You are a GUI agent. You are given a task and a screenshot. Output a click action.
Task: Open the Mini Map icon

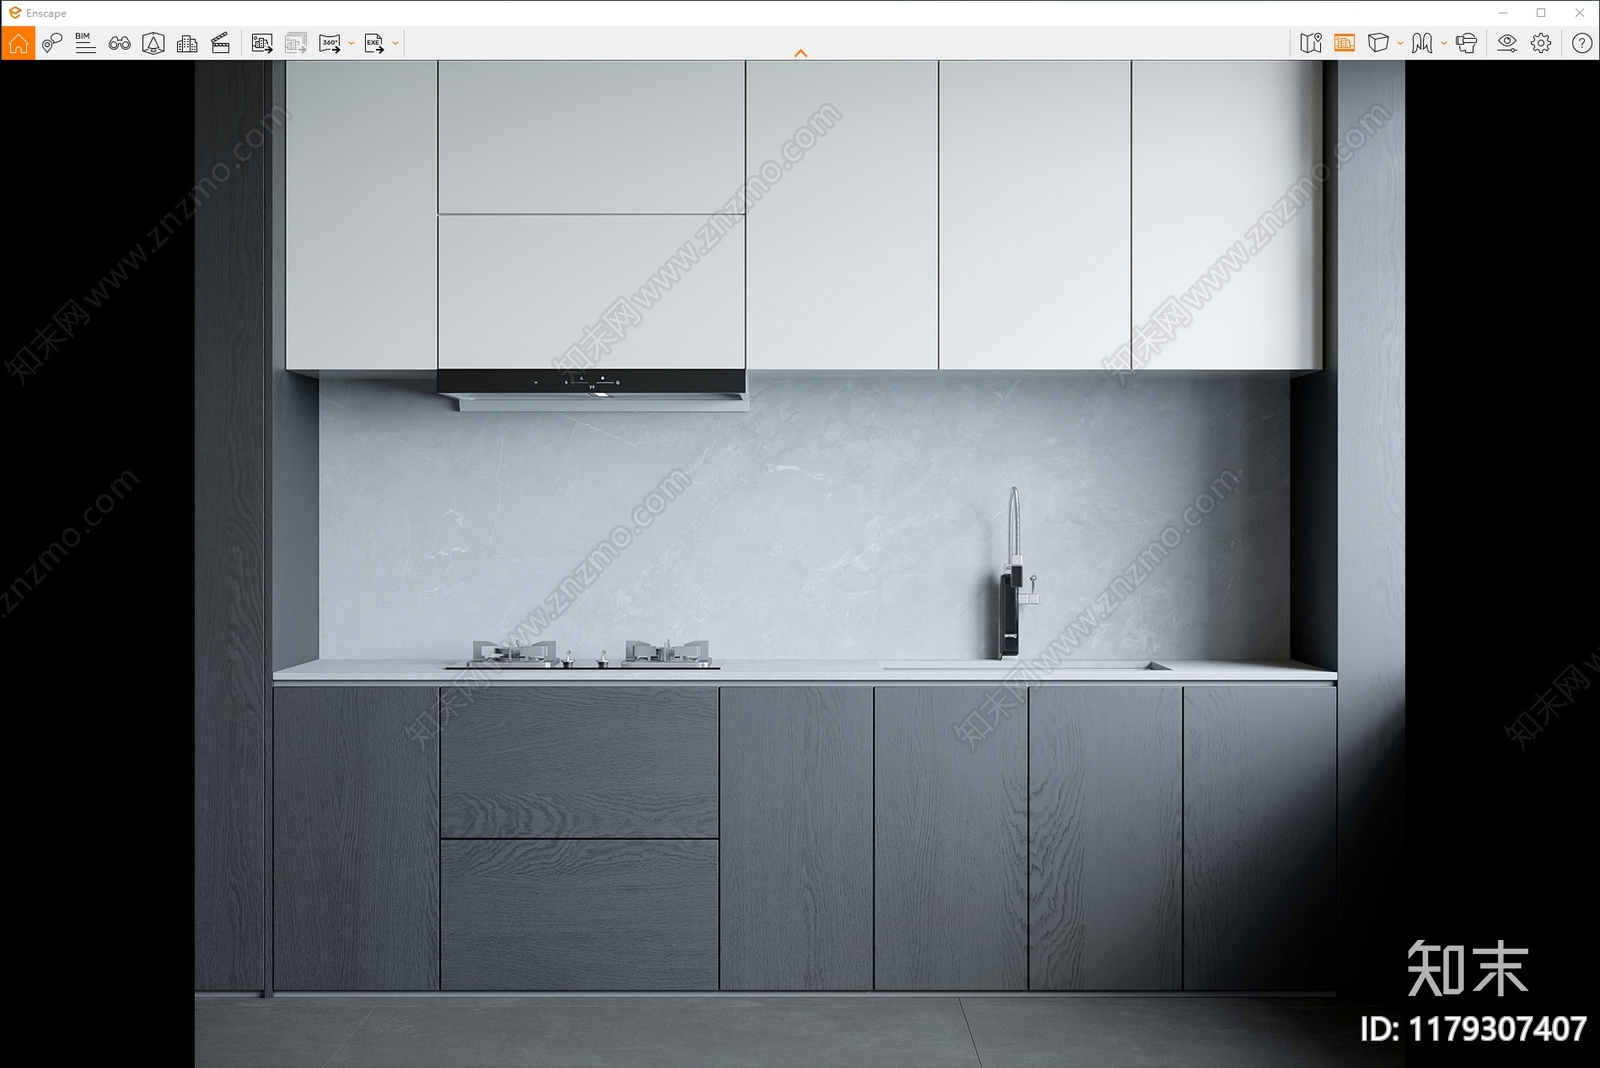(x=1311, y=43)
